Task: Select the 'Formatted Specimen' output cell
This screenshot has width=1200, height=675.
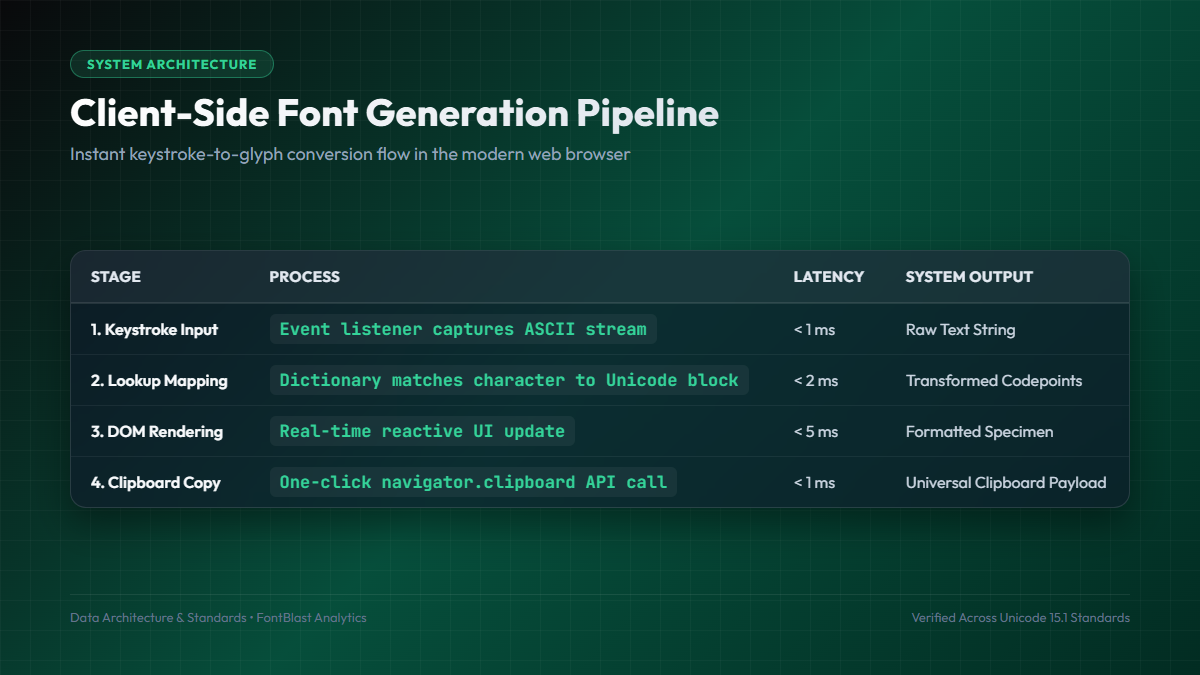Action: click(x=979, y=431)
